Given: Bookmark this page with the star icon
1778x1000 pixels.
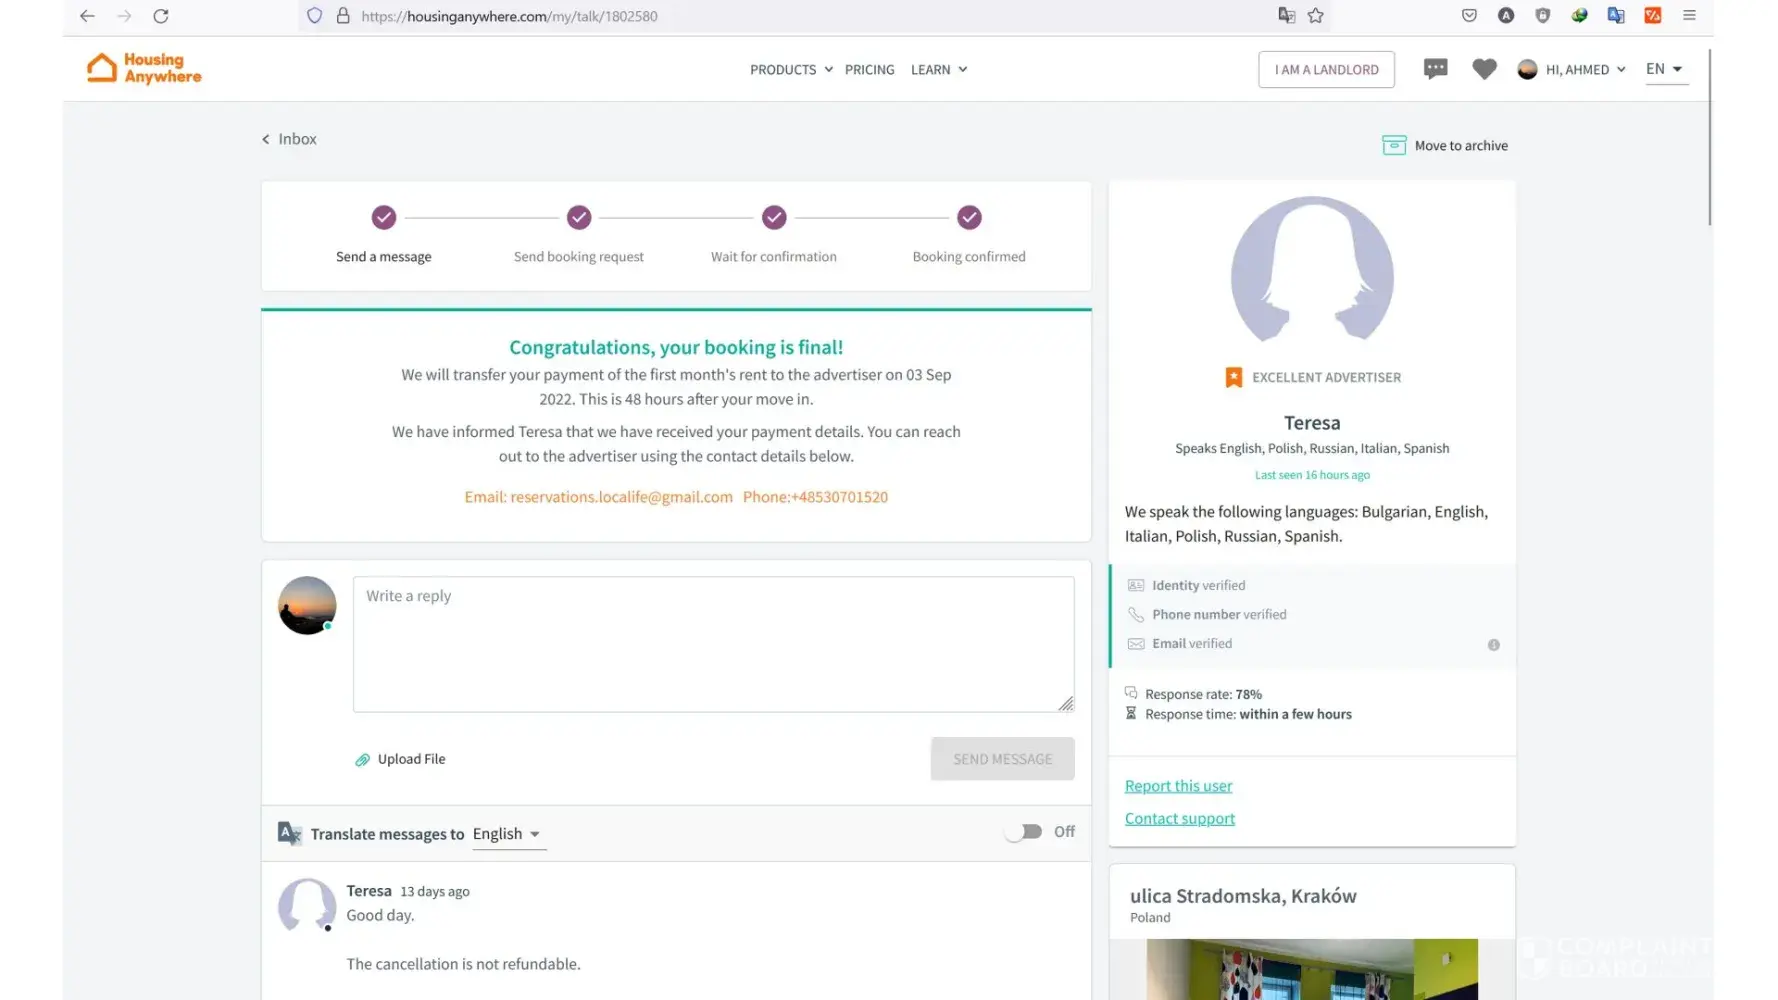Looking at the screenshot, I should [x=1315, y=16].
